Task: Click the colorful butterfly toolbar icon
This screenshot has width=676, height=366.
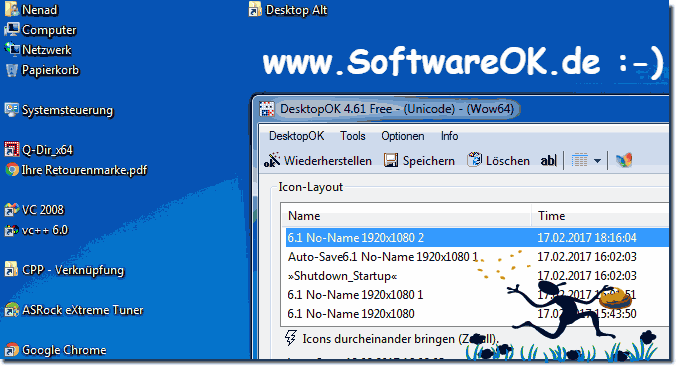Action: [x=624, y=160]
